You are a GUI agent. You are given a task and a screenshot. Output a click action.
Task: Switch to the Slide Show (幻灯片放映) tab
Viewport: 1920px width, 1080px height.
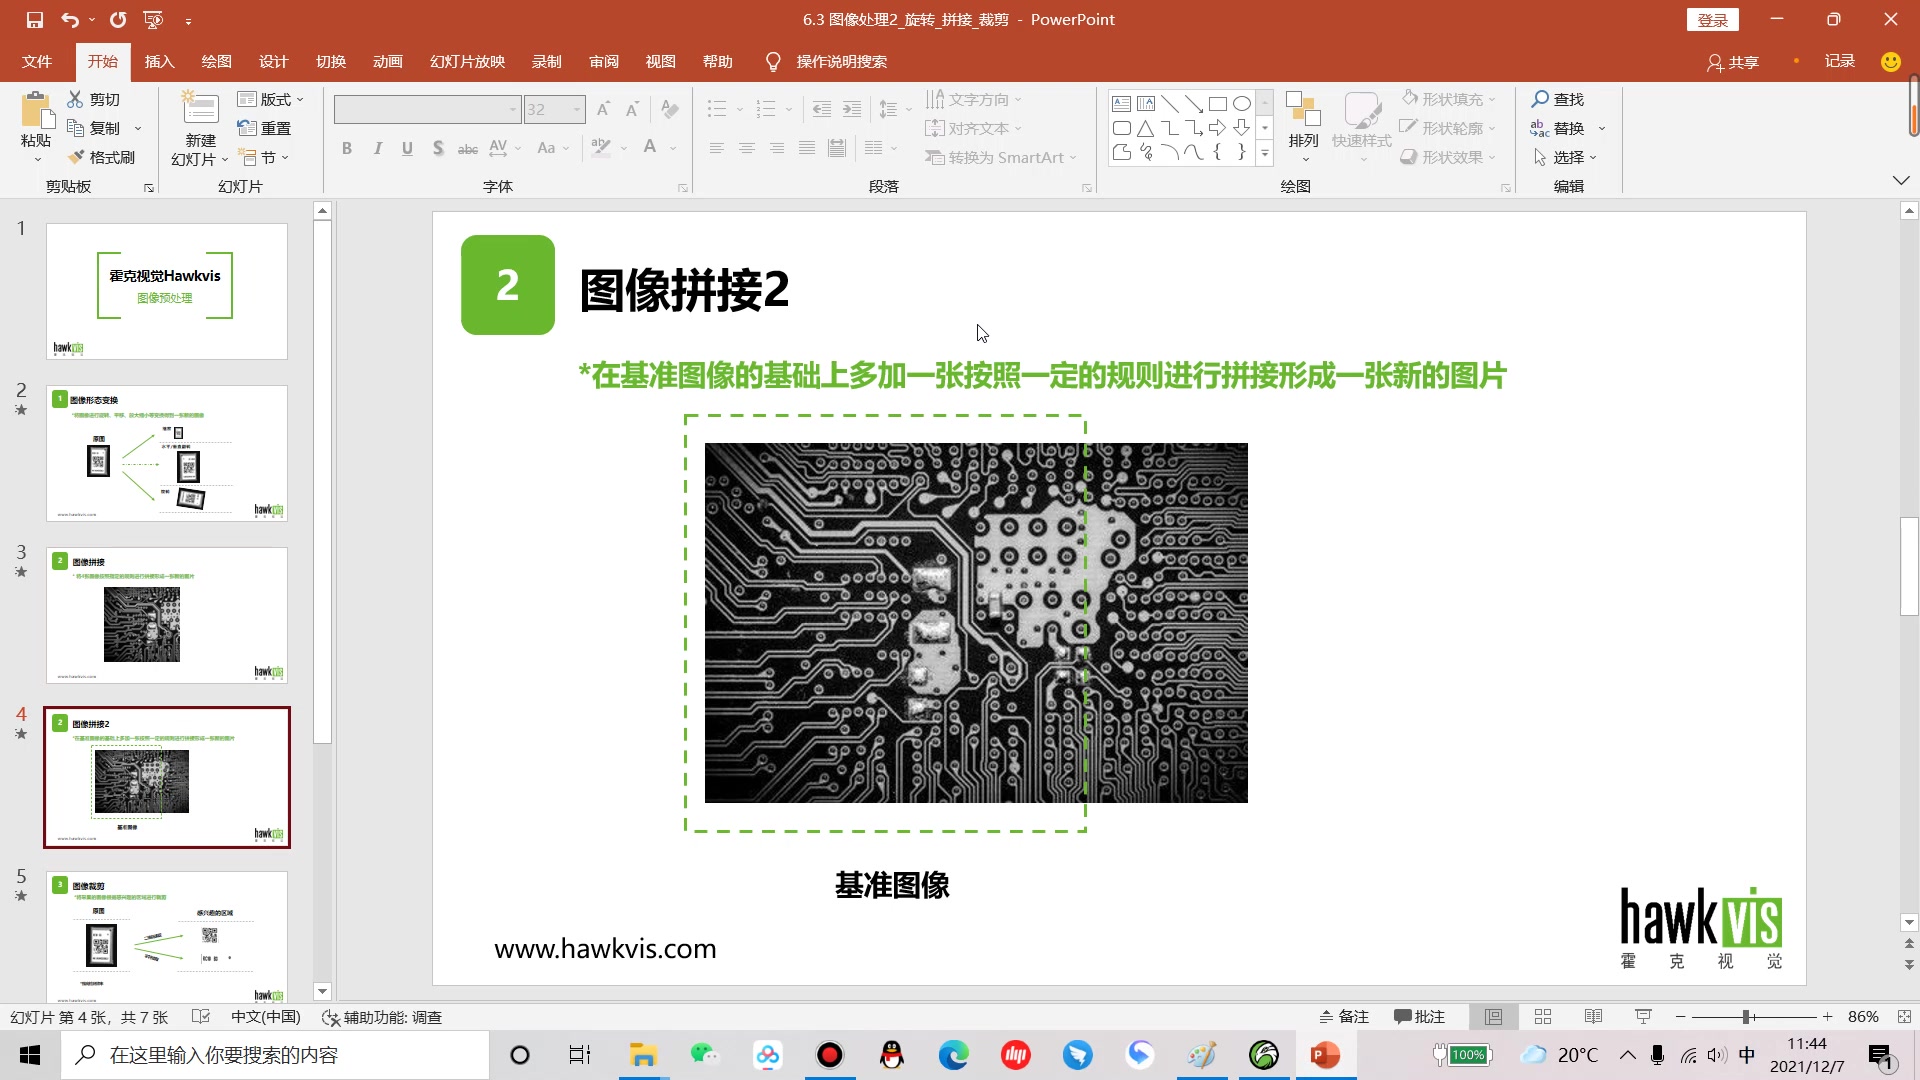[467, 61]
